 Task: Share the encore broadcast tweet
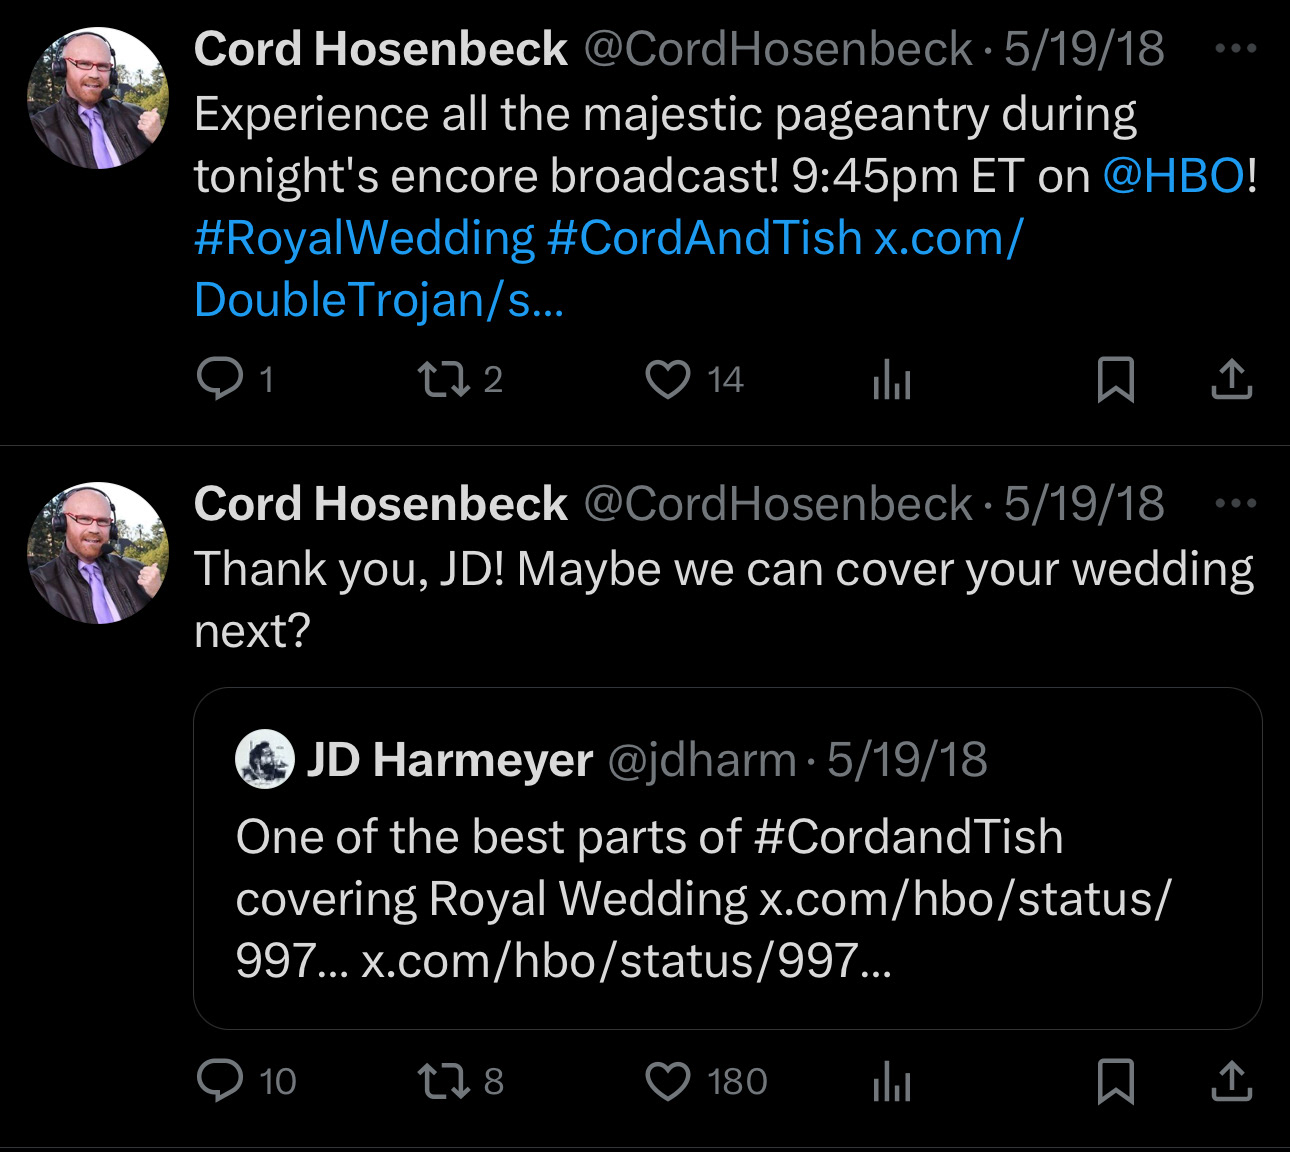pos(1231,380)
